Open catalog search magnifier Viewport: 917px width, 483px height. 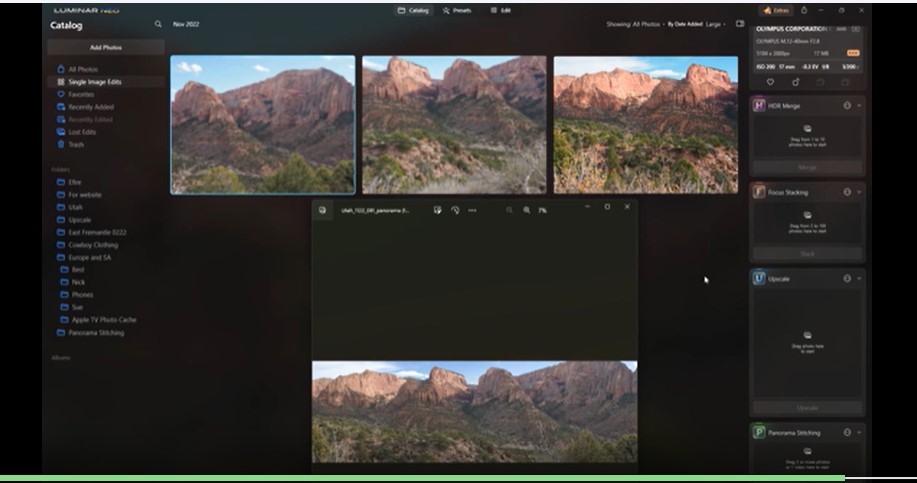point(158,25)
